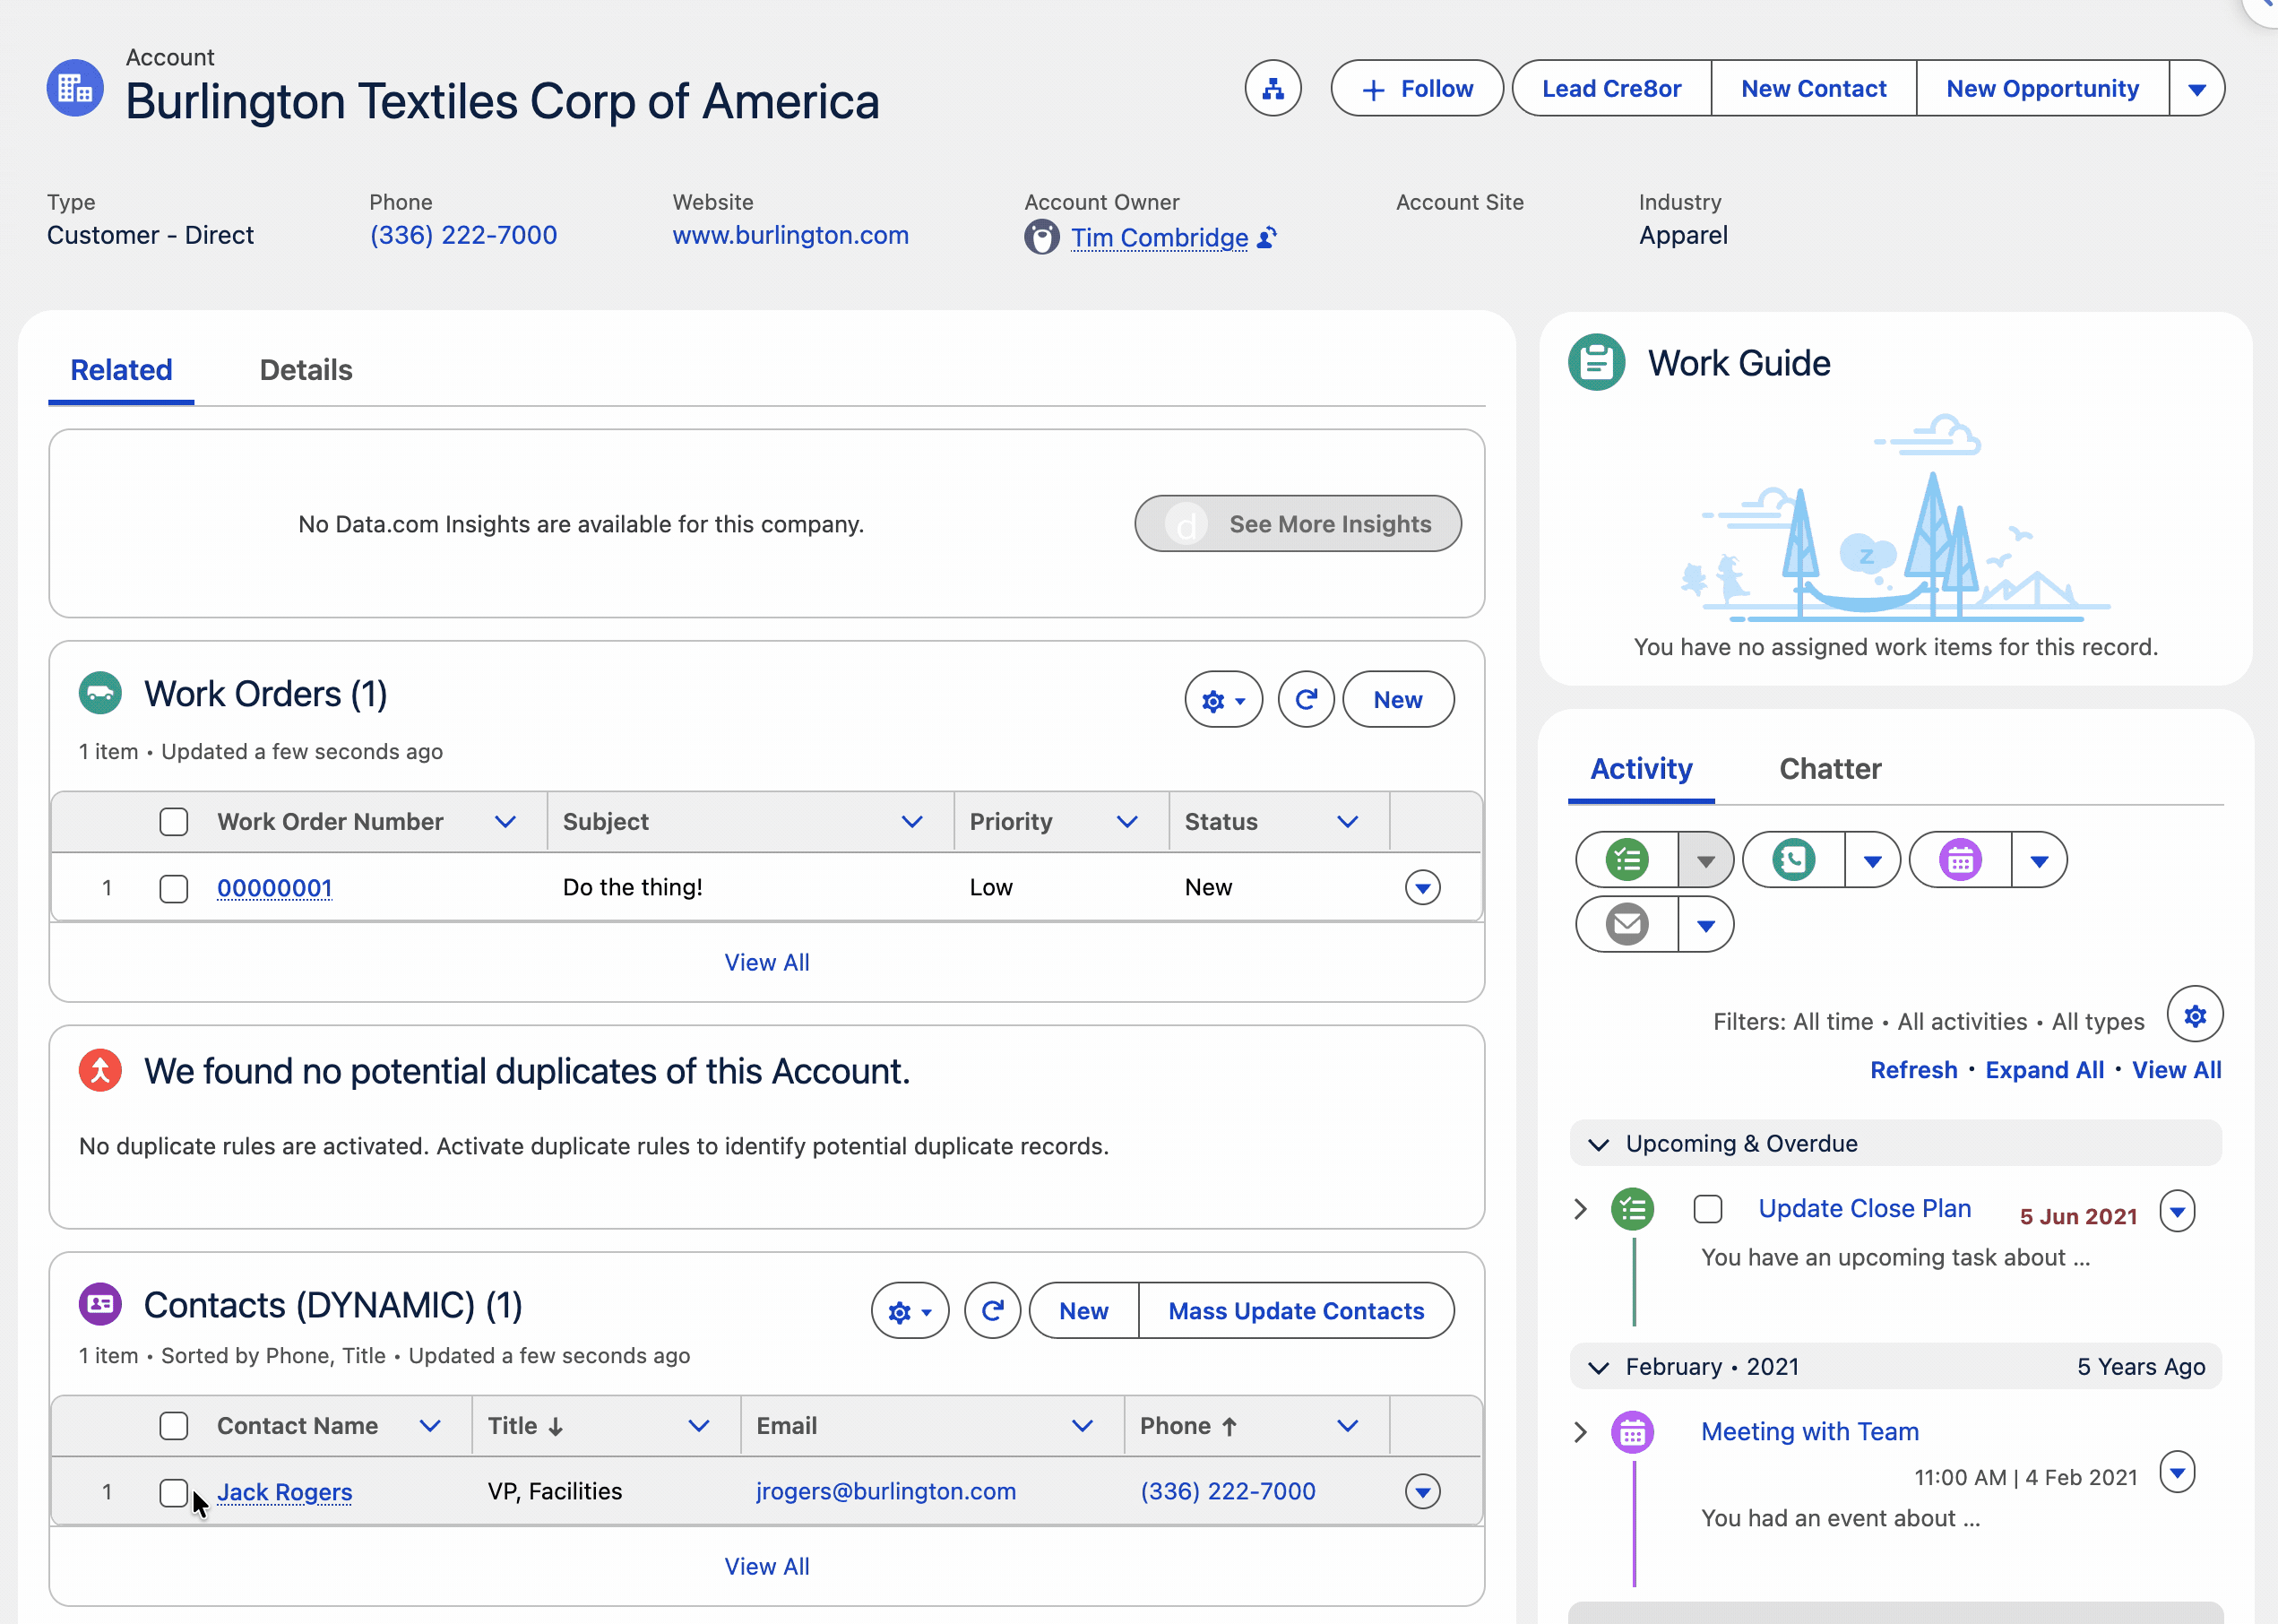Select all work orders header checkbox
Image resolution: width=2278 pixels, height=1624 pixels.
point(174,822)
